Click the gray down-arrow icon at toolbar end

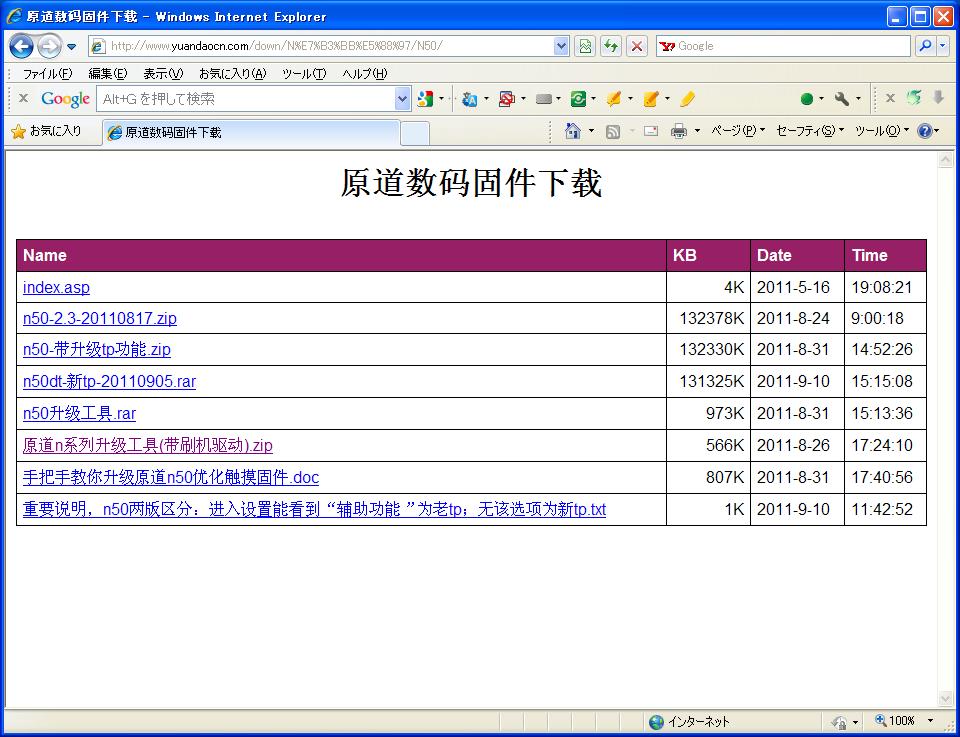(x=939, y=97)
